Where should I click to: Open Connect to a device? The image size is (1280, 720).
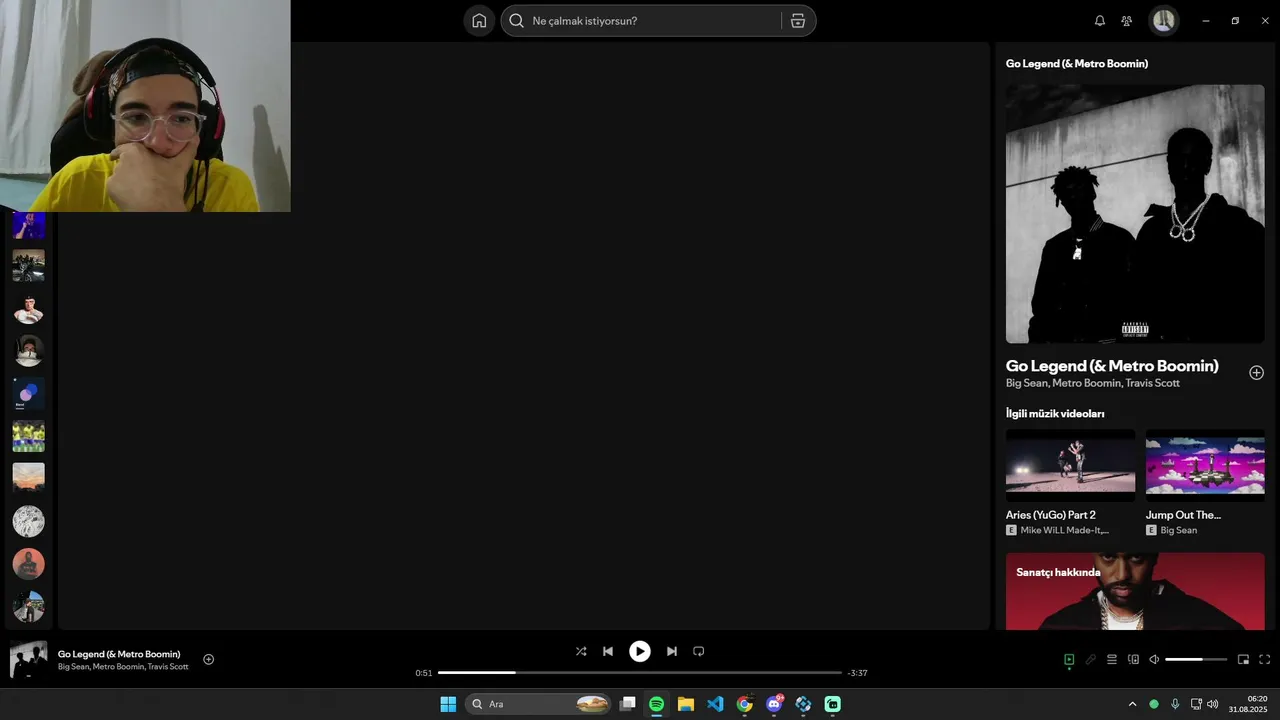[1133, 659]
